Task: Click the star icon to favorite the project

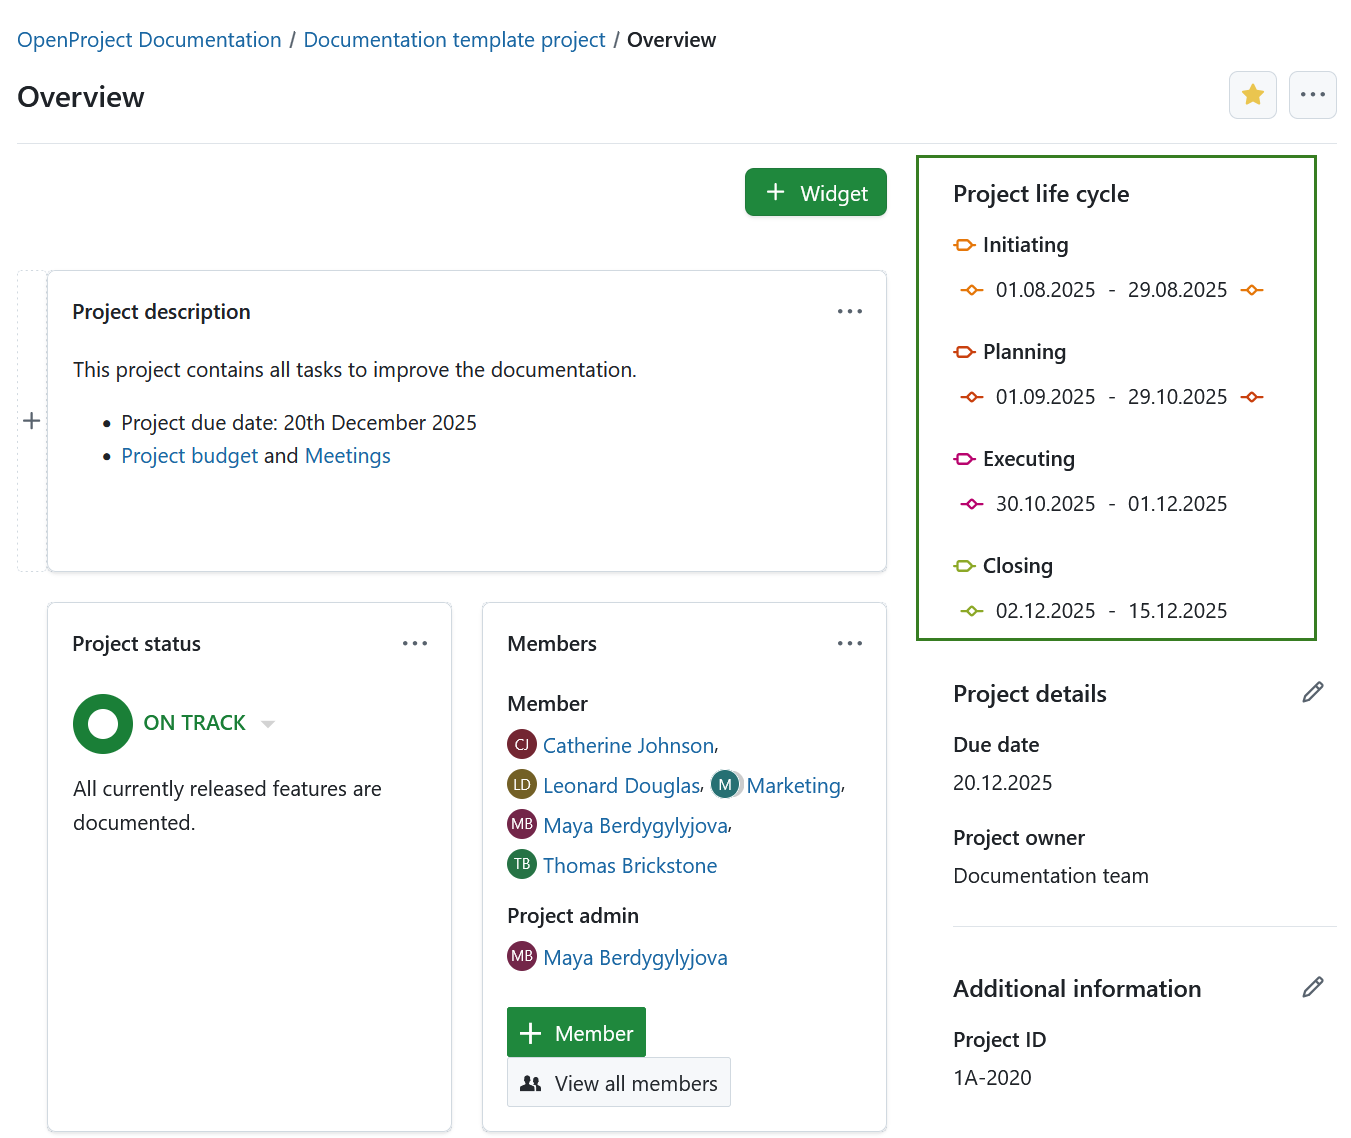Action: point(1253,94)
